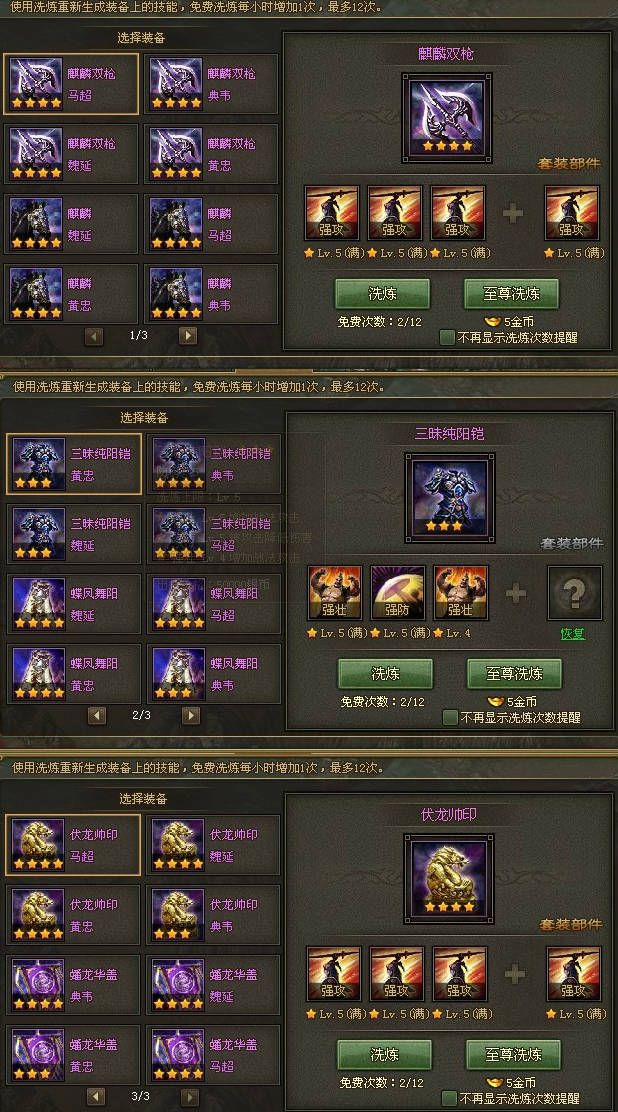The width and height of the screenshot is (618, 1112).
Task: Click the green 恢复 link
Action: 573,634
